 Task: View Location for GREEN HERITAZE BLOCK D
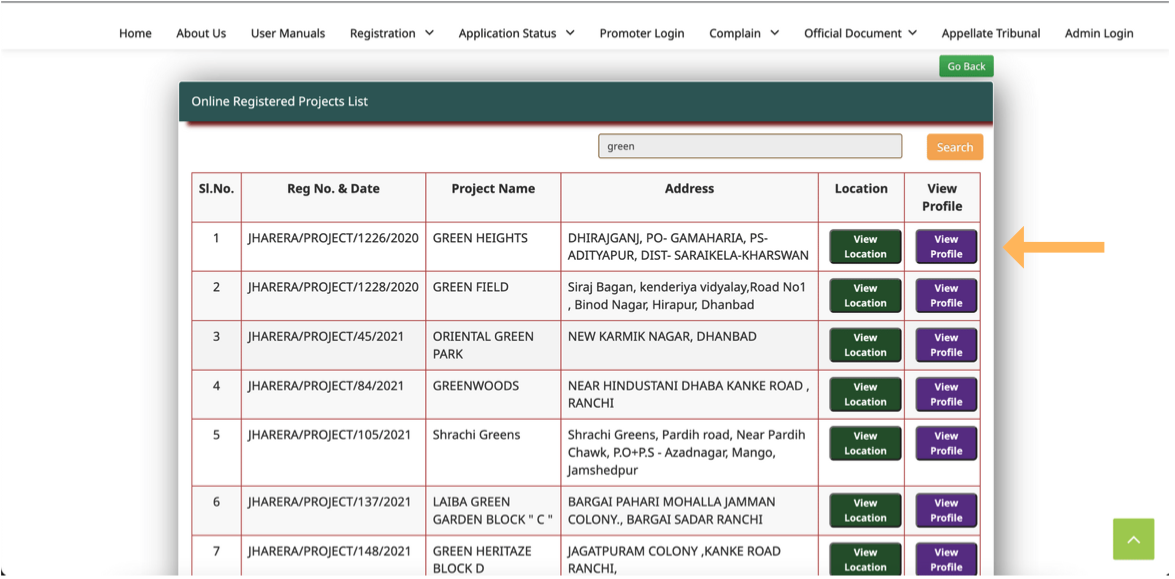(x=865, y=560)
